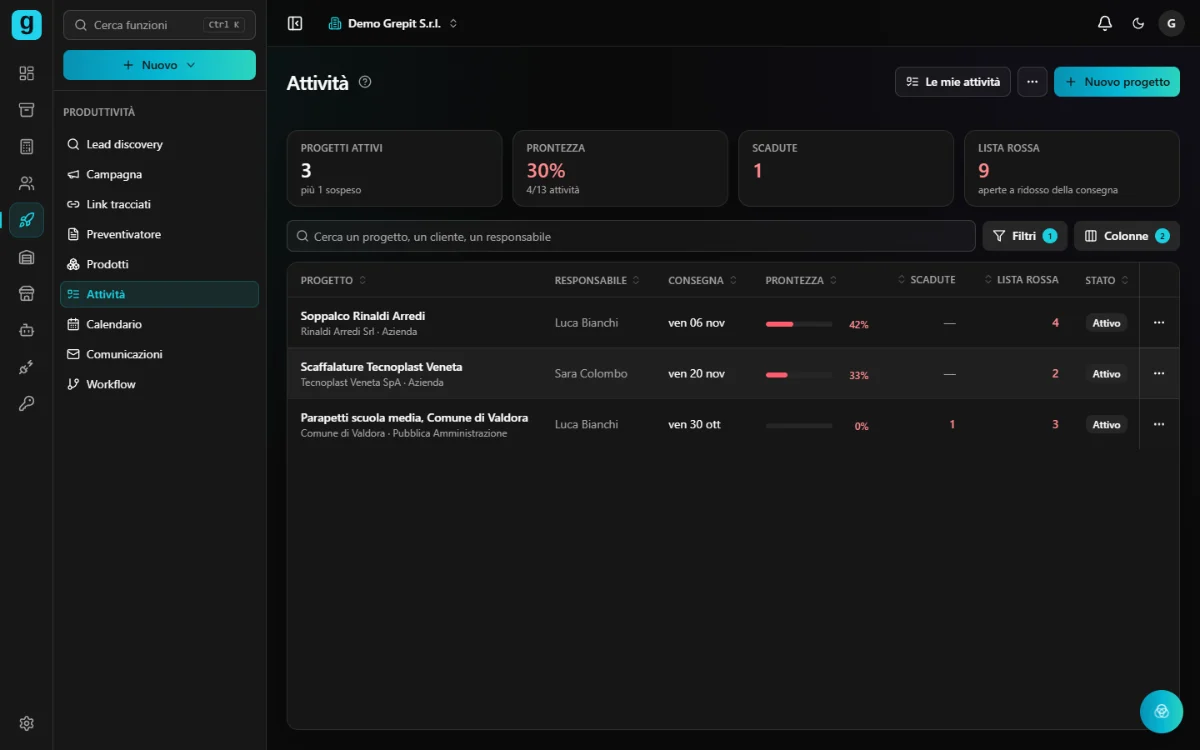The image size is (1200, 750).
Task: Open the warehouse icon in rail
Action: [x=26, y=257]
